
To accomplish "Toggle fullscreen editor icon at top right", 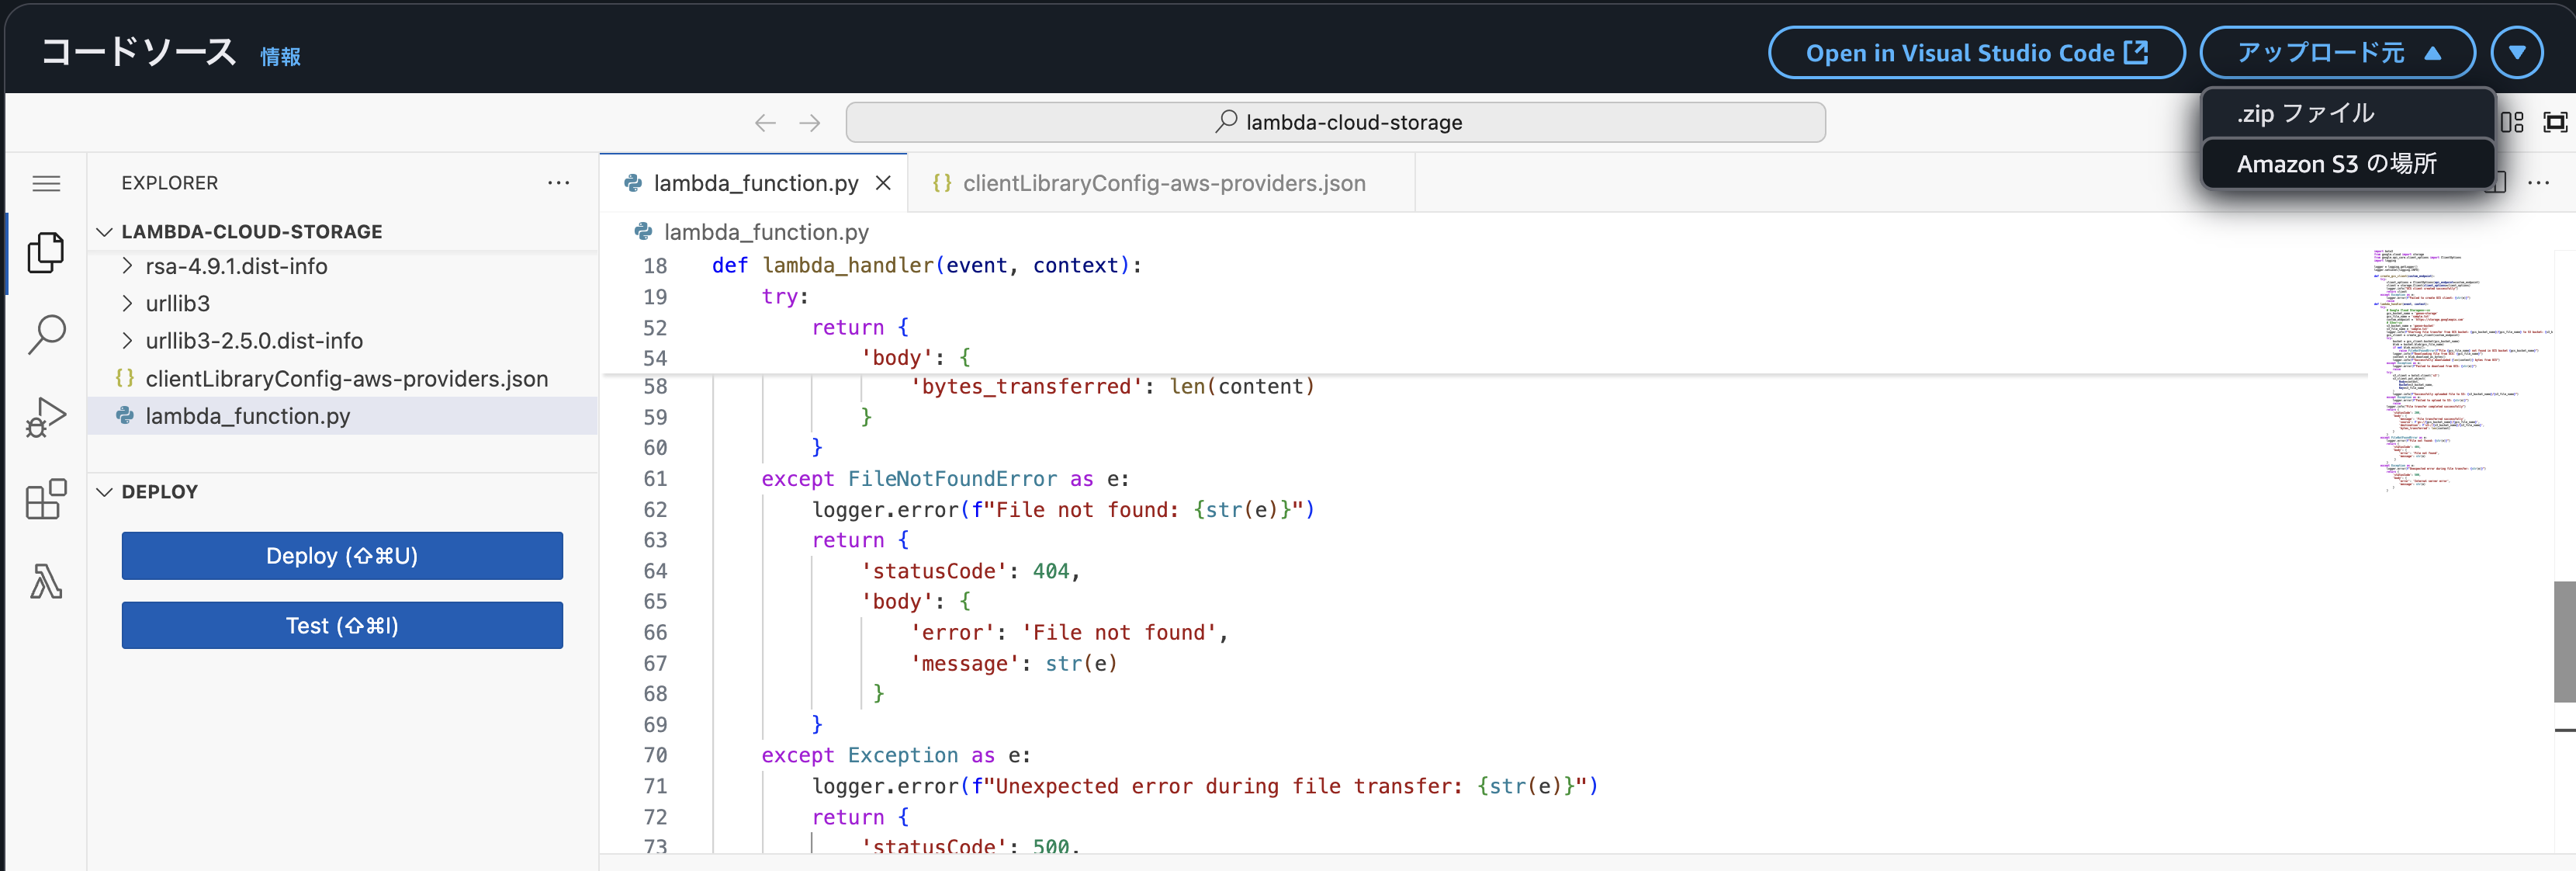I will tap(2555, 122).
